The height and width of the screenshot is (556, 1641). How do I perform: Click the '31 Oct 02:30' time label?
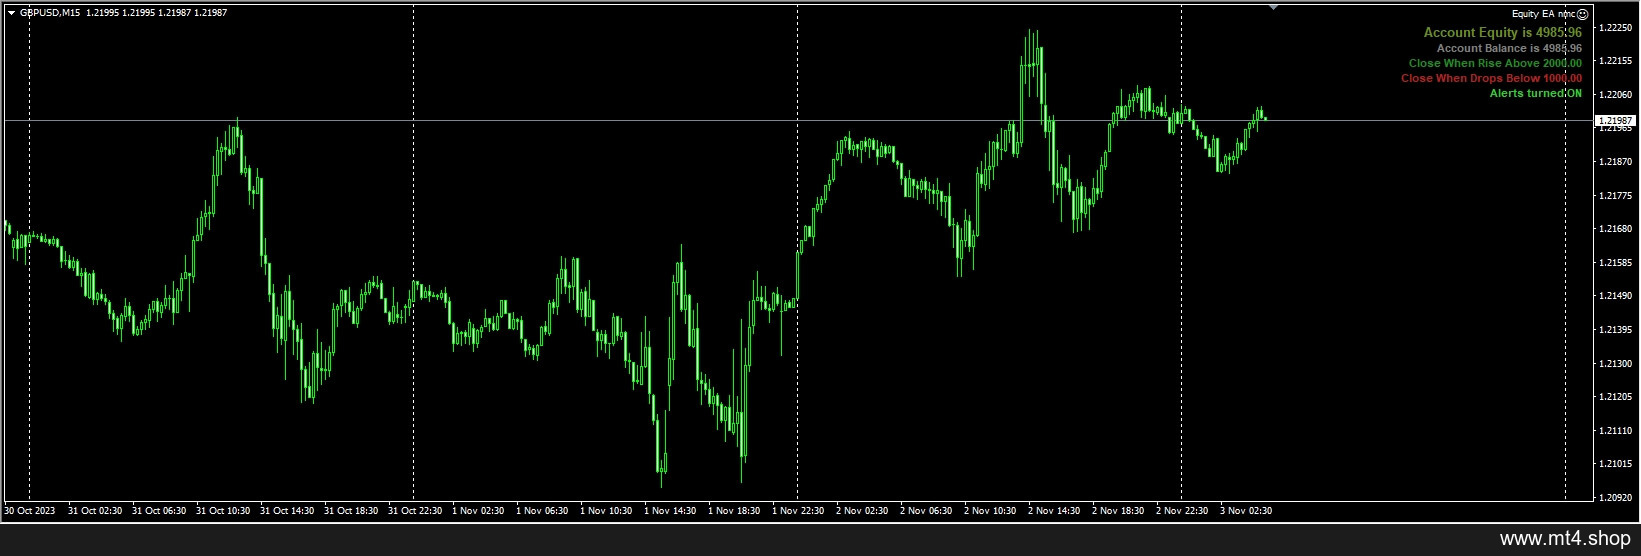point(95,511)
